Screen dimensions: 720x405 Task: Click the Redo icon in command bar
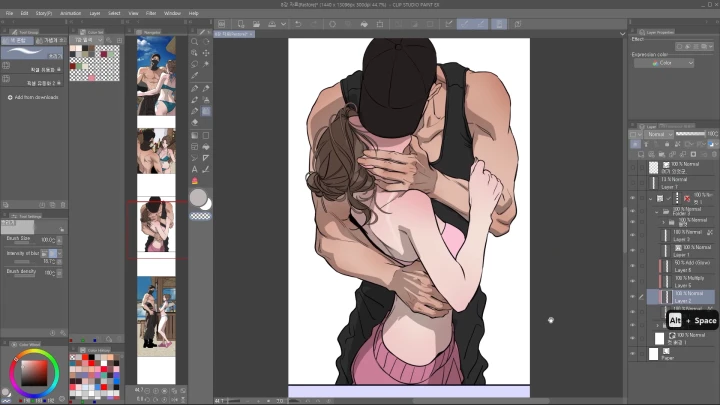coord(314,24)
